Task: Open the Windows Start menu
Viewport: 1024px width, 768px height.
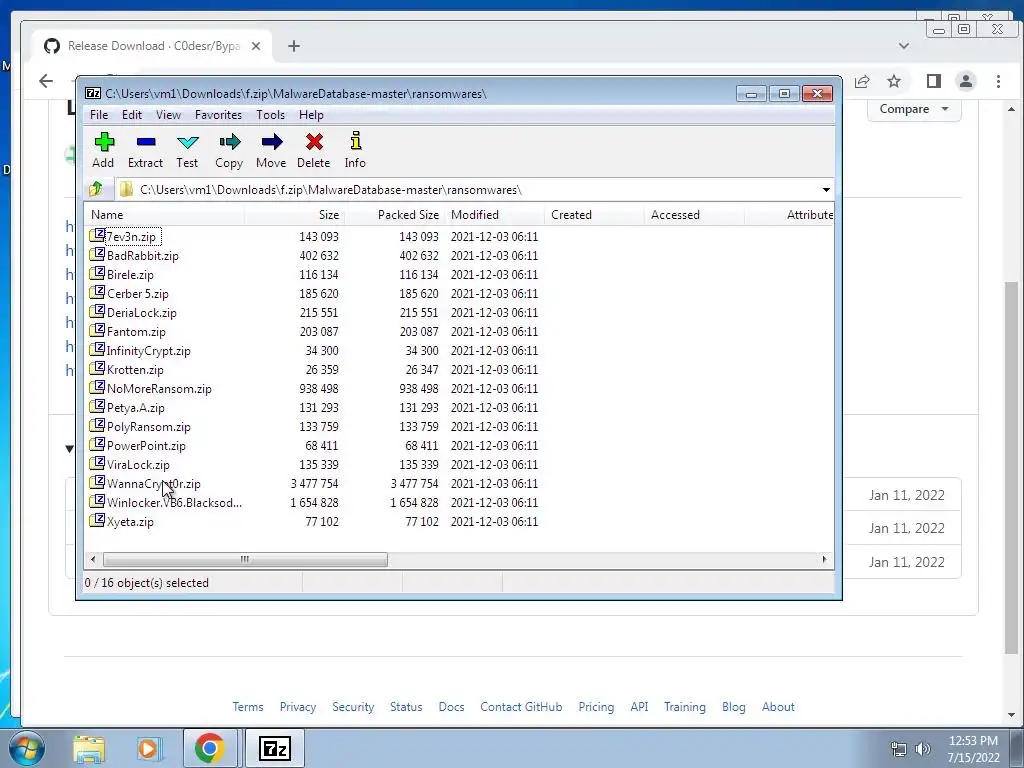Action: (26, 748)
